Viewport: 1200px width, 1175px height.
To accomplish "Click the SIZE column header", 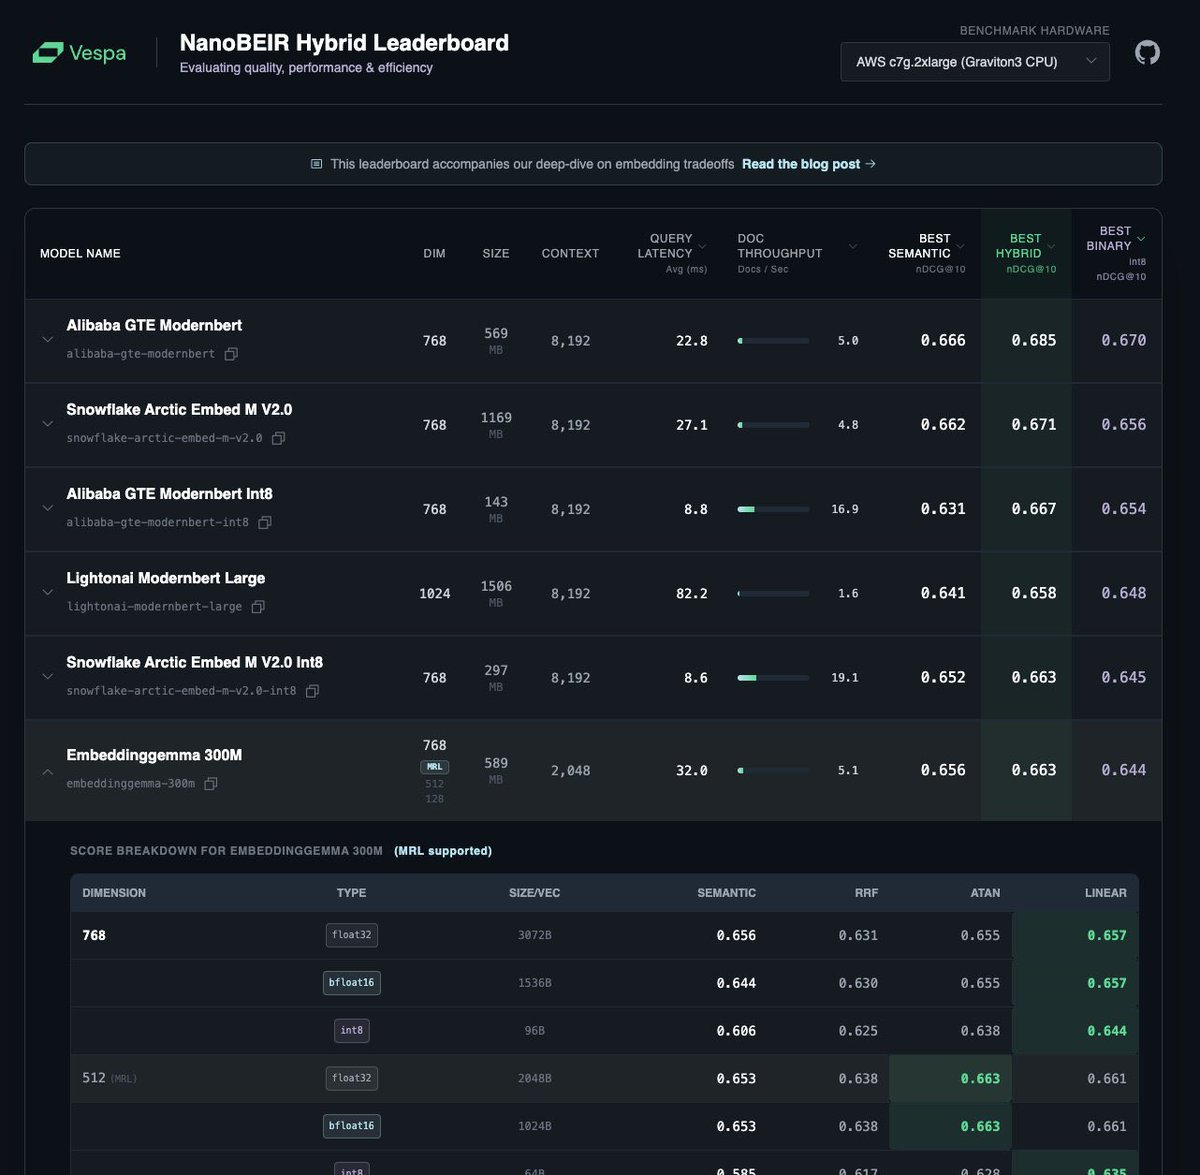I will click(x=496, y=254).
